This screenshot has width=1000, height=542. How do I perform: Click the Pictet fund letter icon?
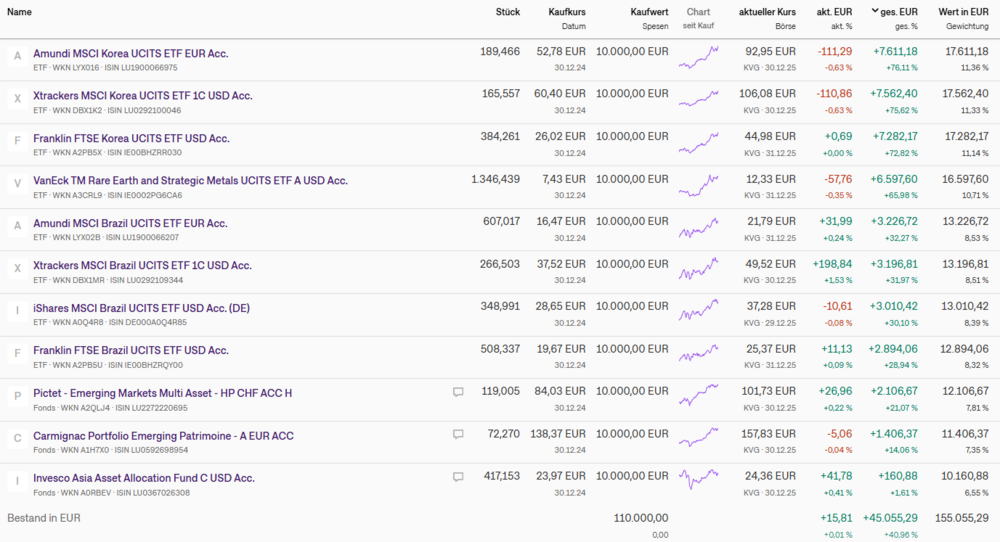tap(17, 396)
